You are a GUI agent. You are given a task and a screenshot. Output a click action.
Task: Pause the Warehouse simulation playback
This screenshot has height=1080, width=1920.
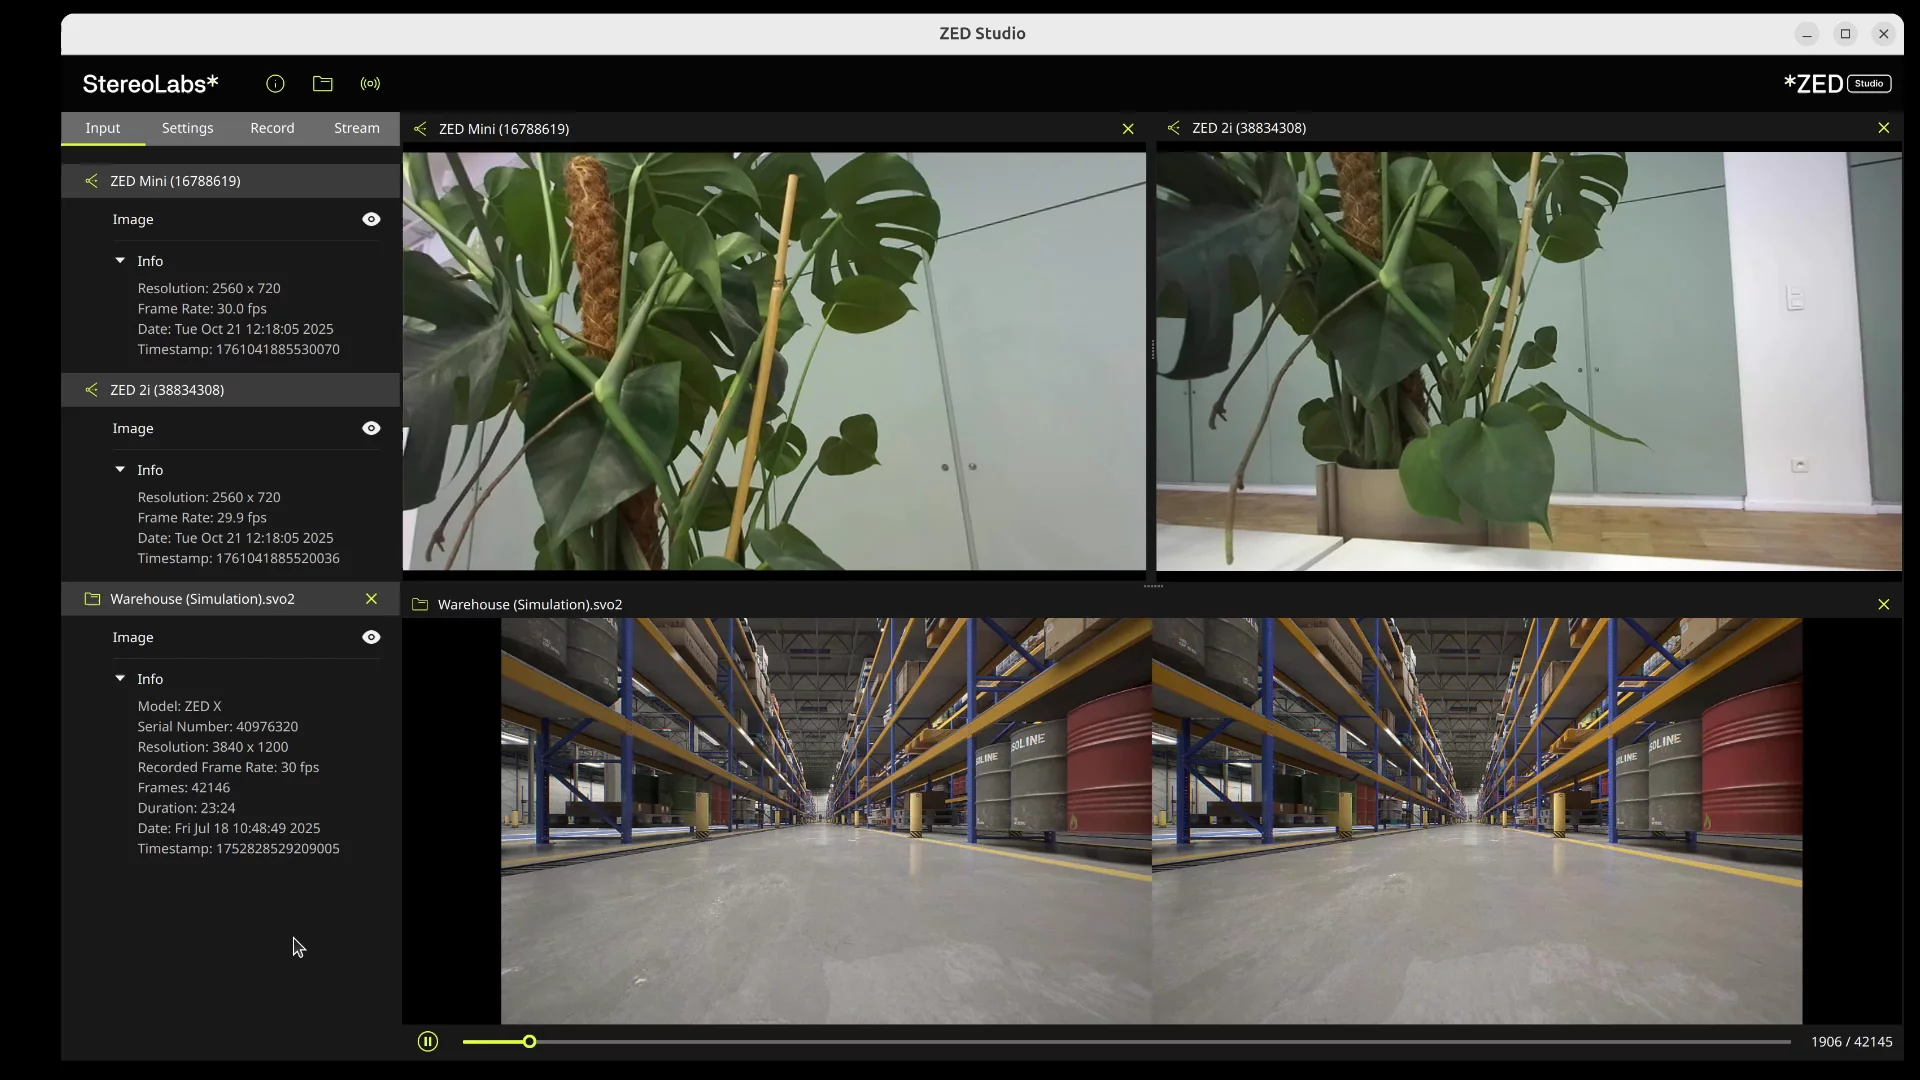(x=428, y=1041)
